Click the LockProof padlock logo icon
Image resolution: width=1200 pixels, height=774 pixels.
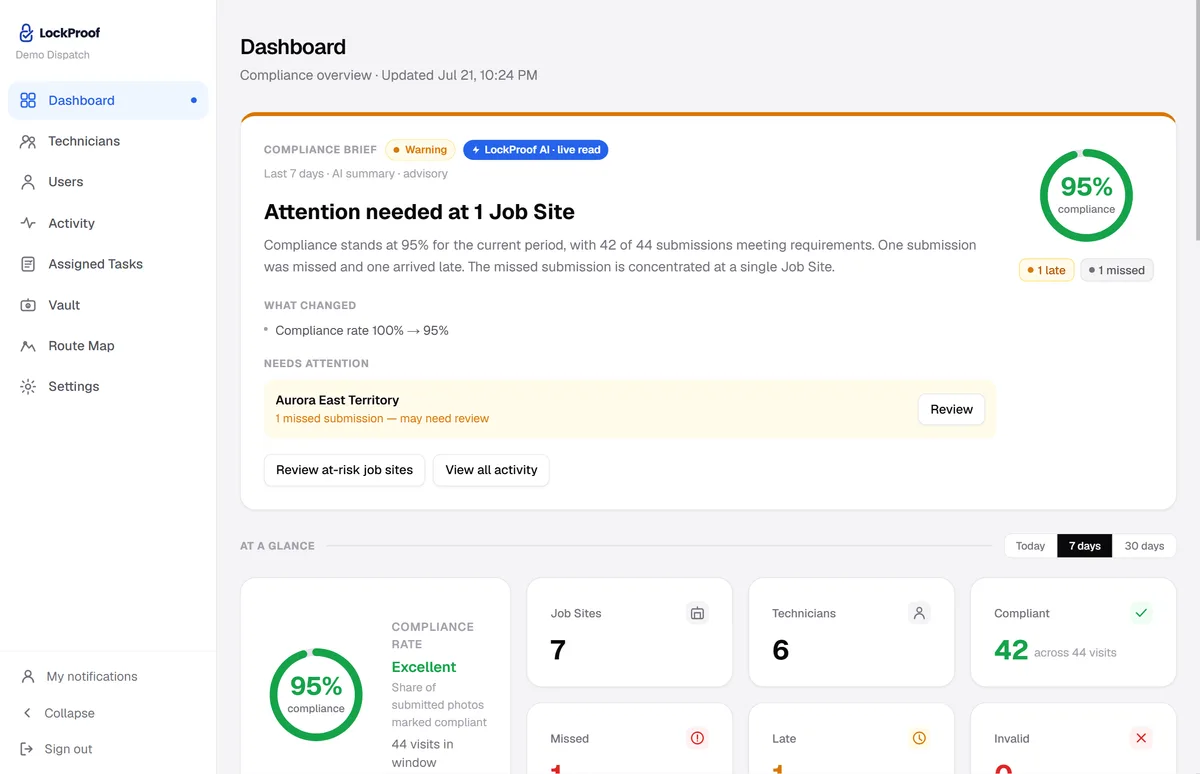click(26, 33)
